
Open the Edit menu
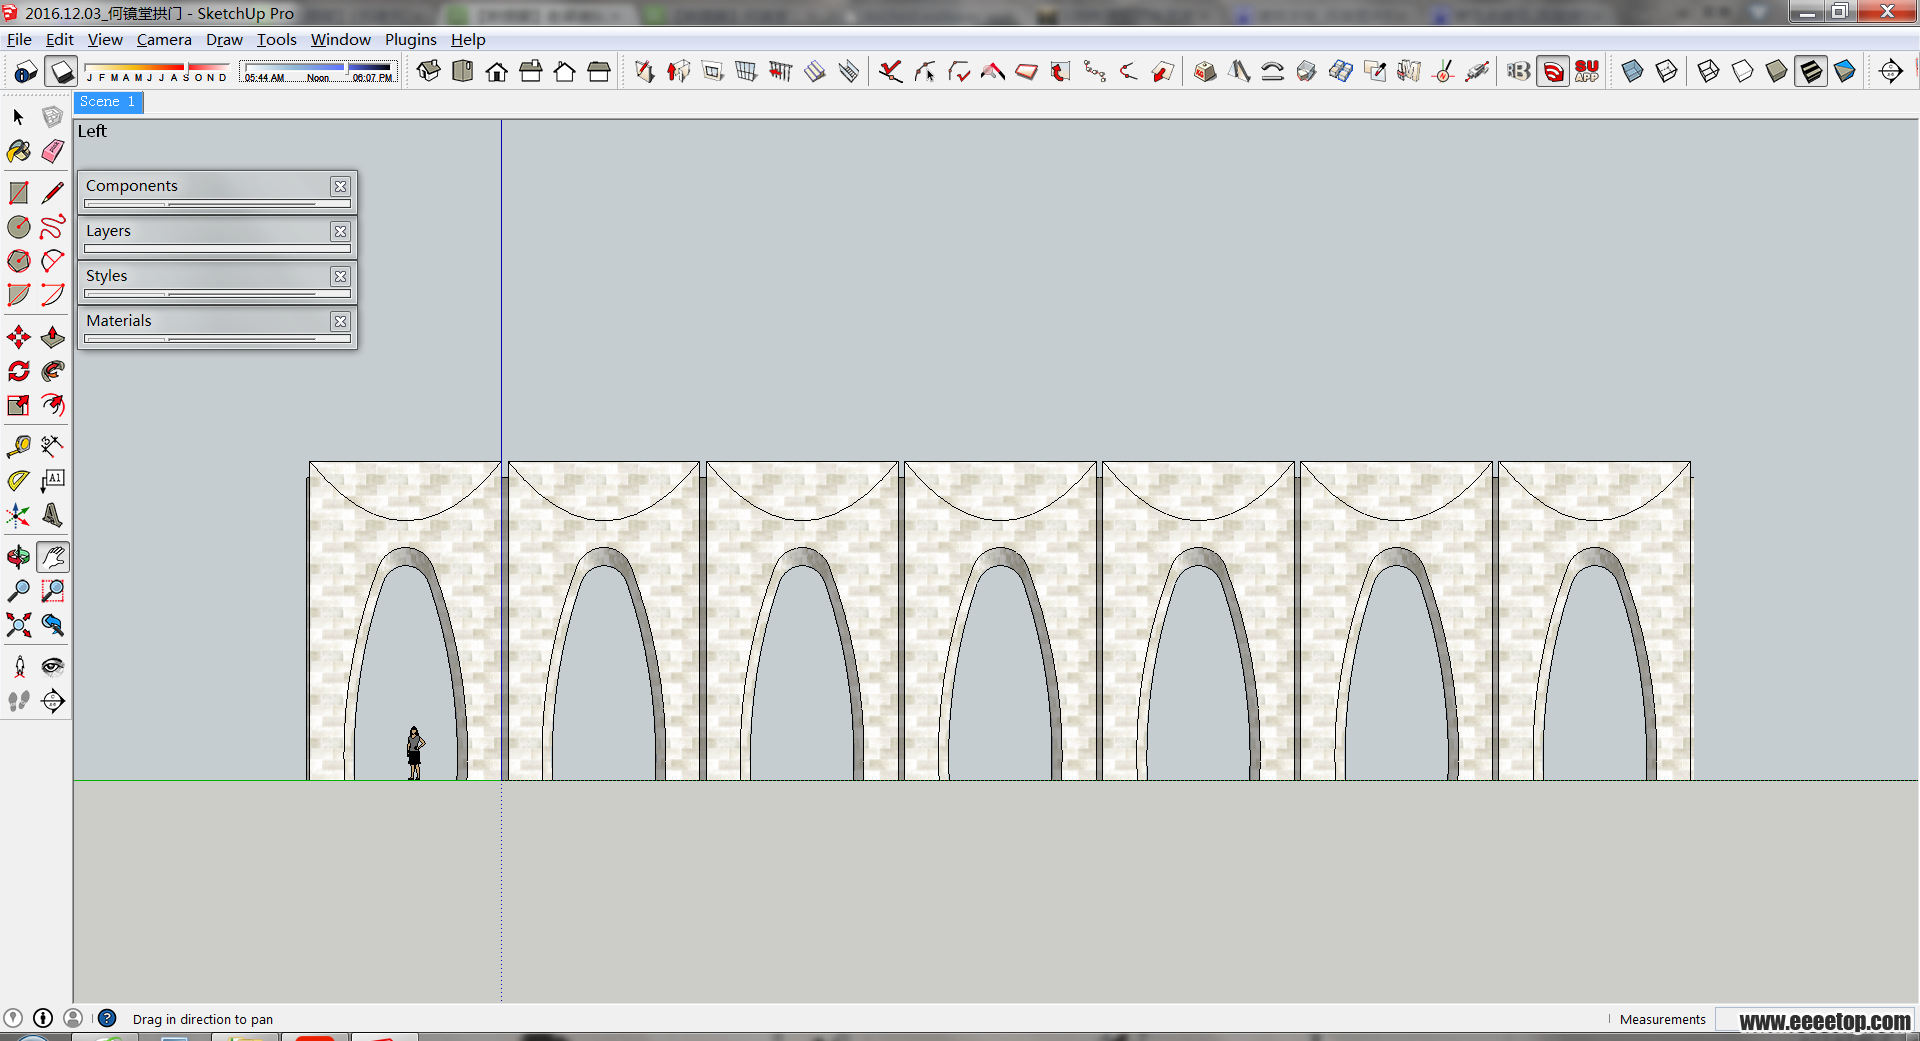point(59,39)
